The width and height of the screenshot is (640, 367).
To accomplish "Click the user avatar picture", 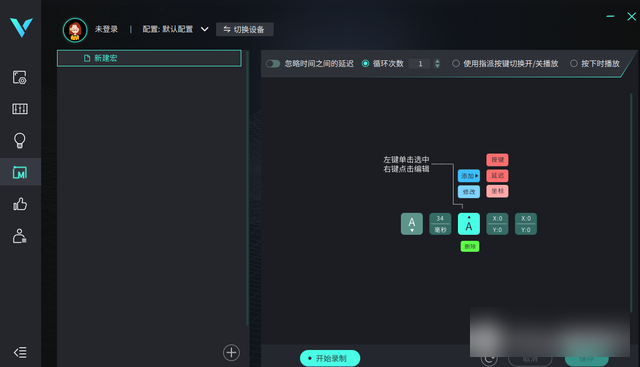I will point(75,30).
